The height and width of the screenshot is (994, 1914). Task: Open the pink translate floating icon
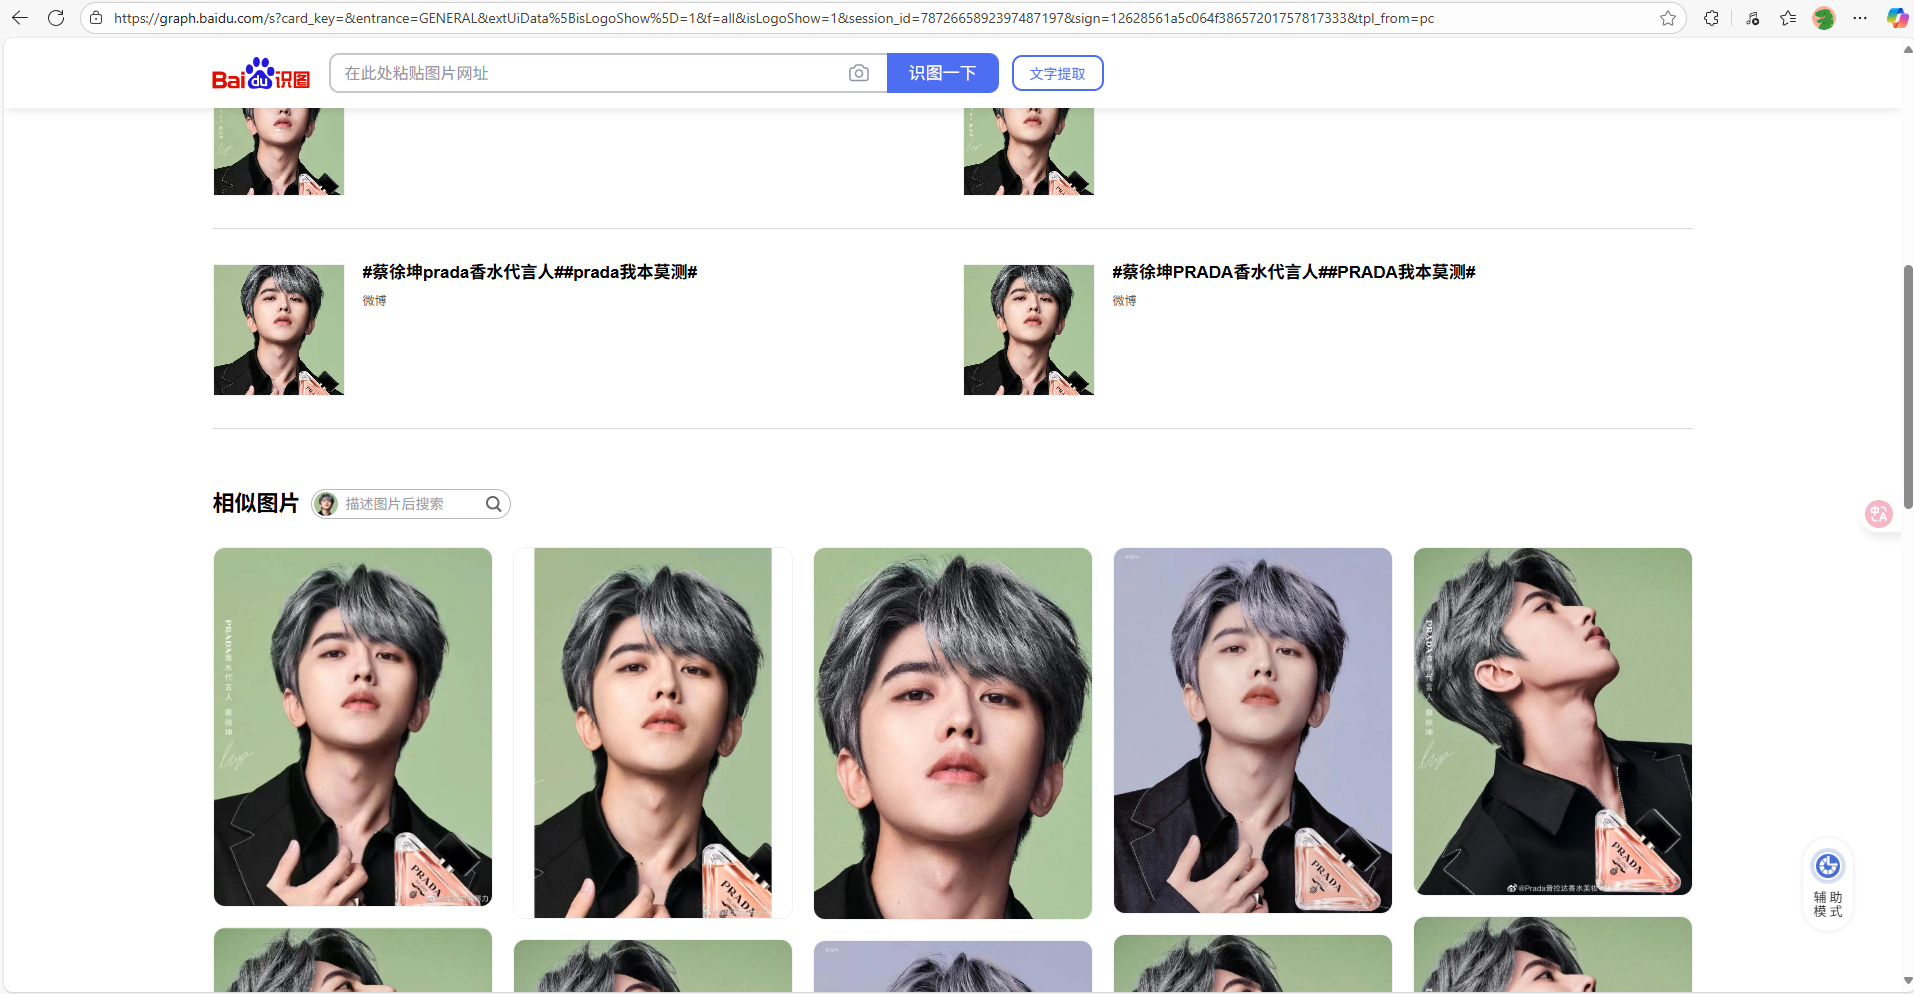point(1879,514)
